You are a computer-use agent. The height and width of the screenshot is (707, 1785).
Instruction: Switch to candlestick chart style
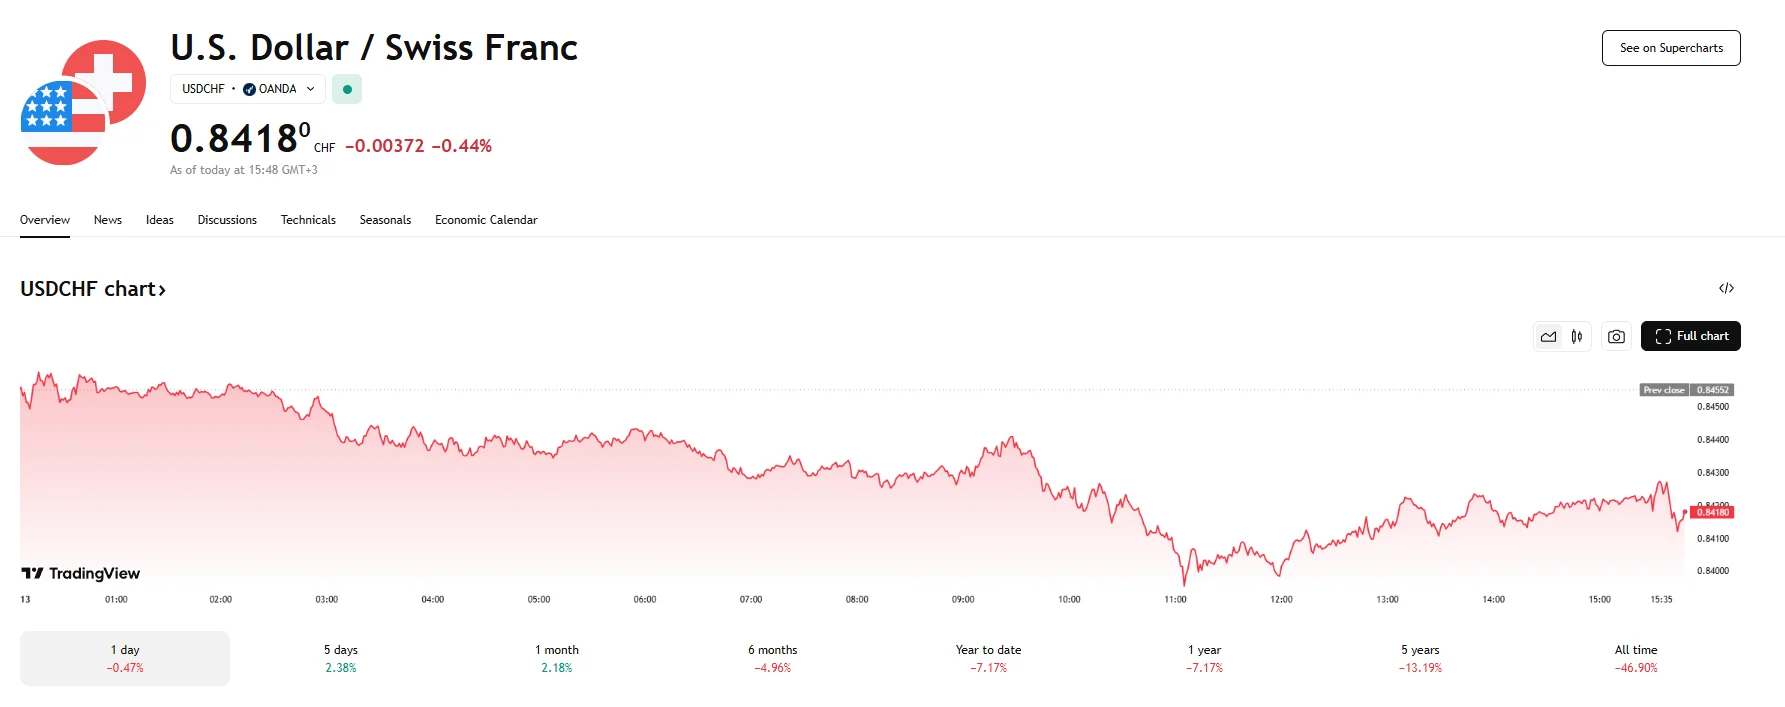(1577, 337)
